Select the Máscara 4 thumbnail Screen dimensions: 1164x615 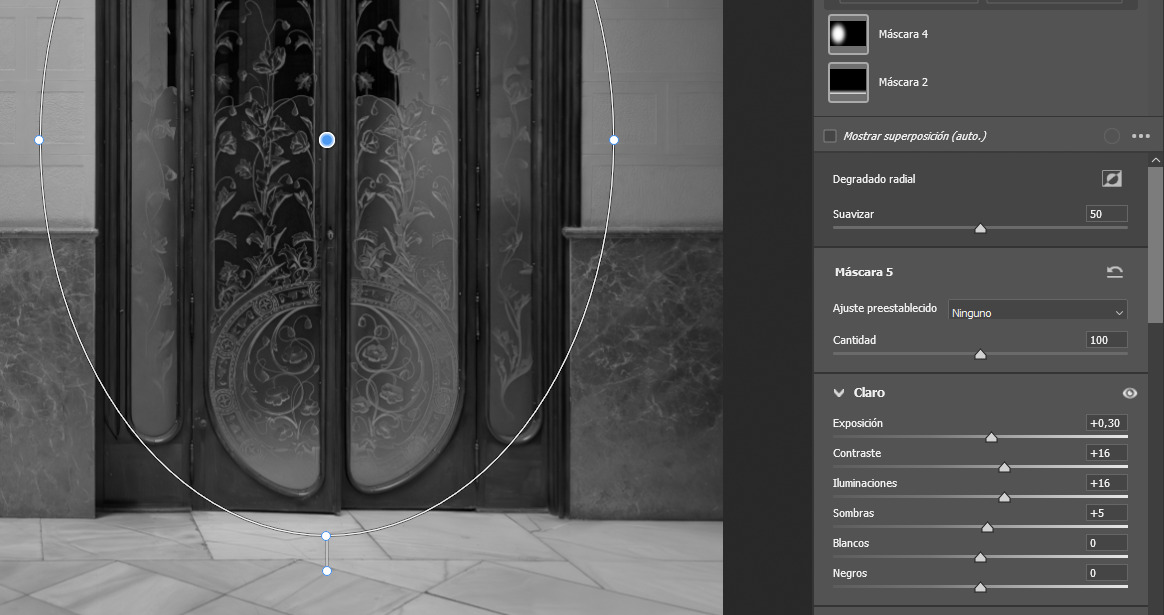click(x=848, y=34)
